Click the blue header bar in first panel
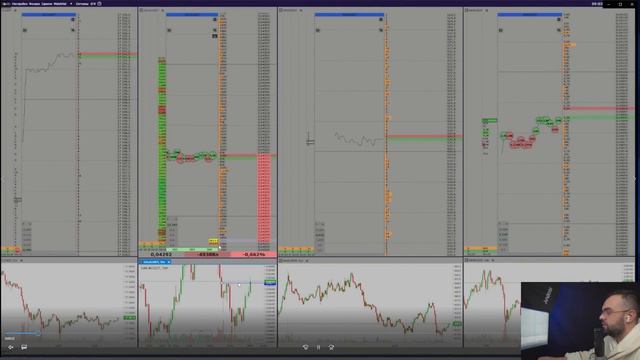 (49, 15)
